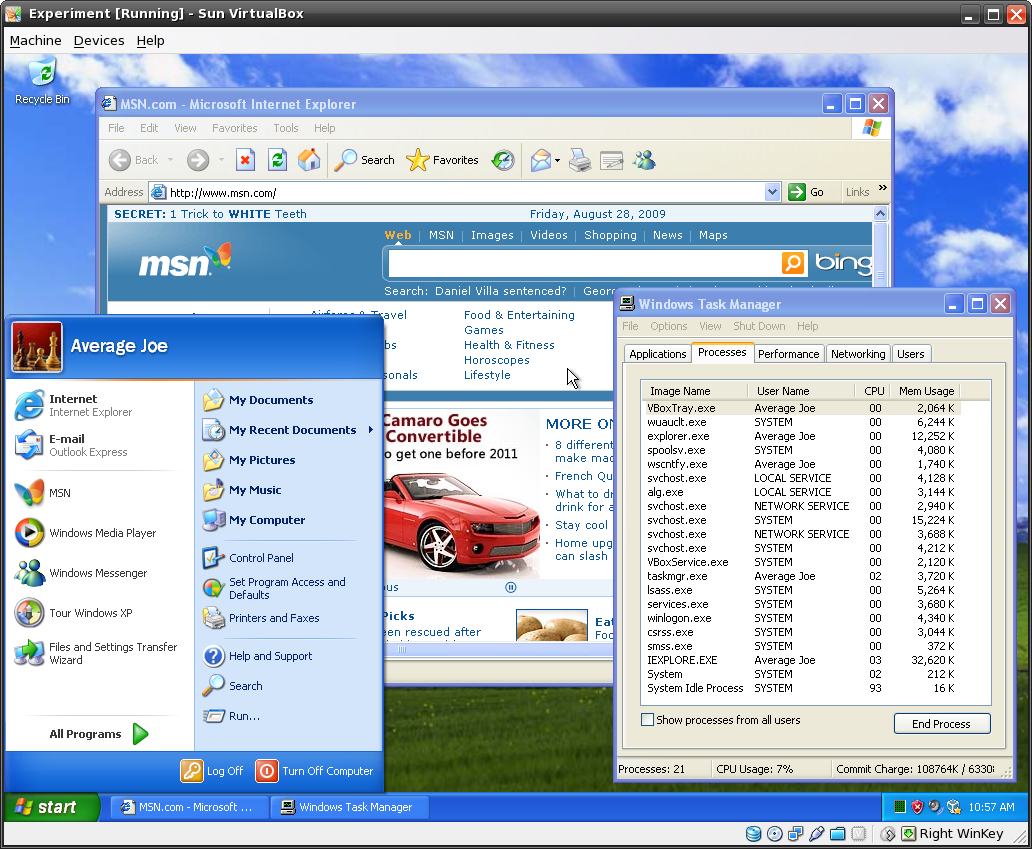
Task: Select taskmgr.exe in process list
Action: (x=801, y=576)
